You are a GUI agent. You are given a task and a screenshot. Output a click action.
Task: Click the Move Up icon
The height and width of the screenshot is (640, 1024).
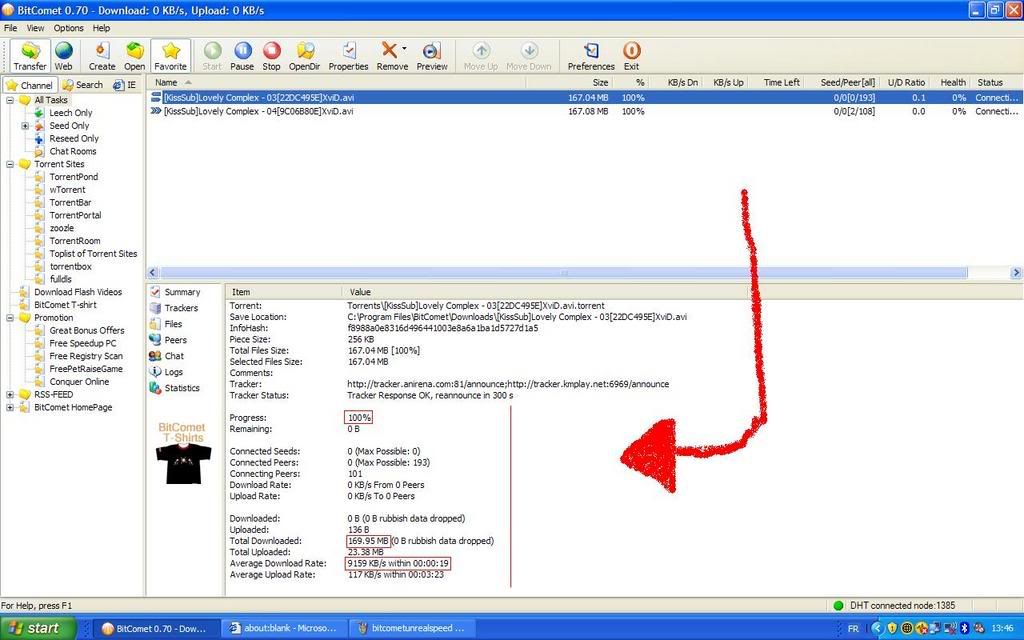point(481,56)
